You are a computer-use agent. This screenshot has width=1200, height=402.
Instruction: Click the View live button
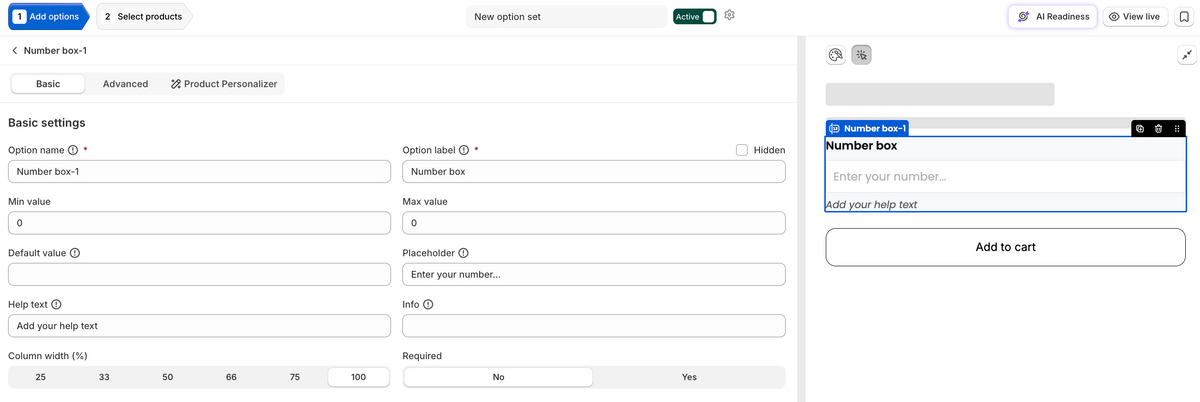tap(1135, 17)
